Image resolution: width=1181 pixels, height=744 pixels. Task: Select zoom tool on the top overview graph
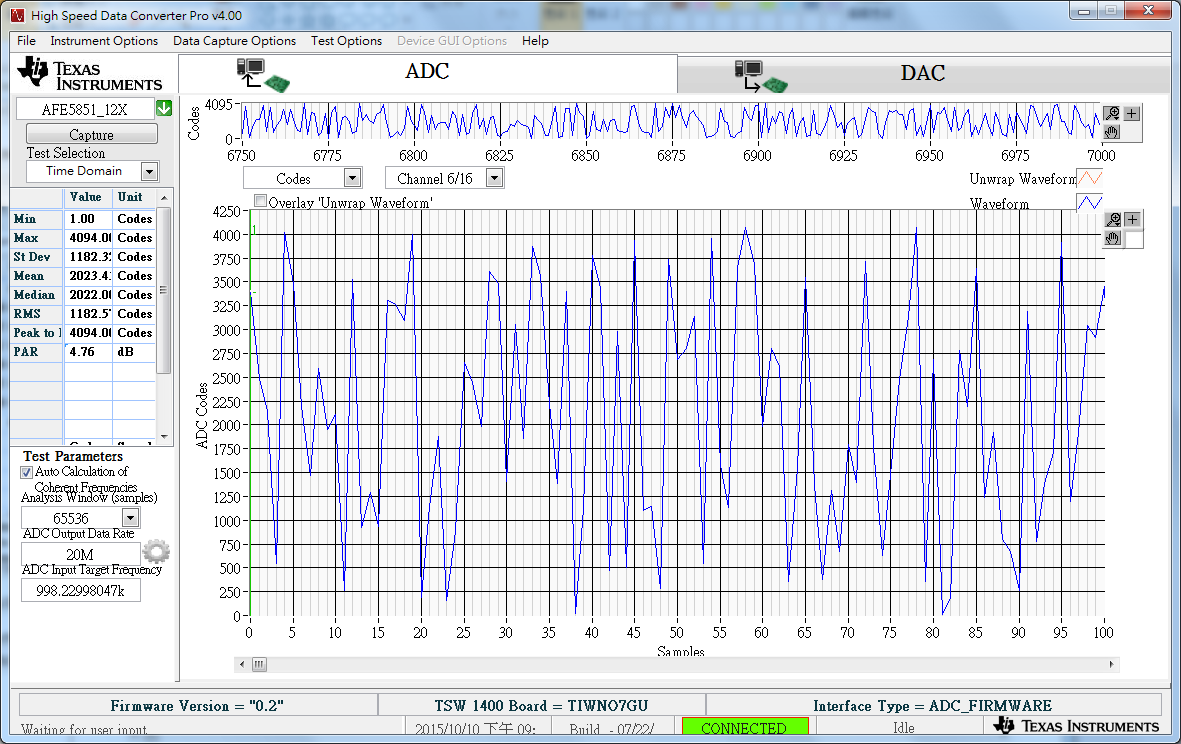1112,114
